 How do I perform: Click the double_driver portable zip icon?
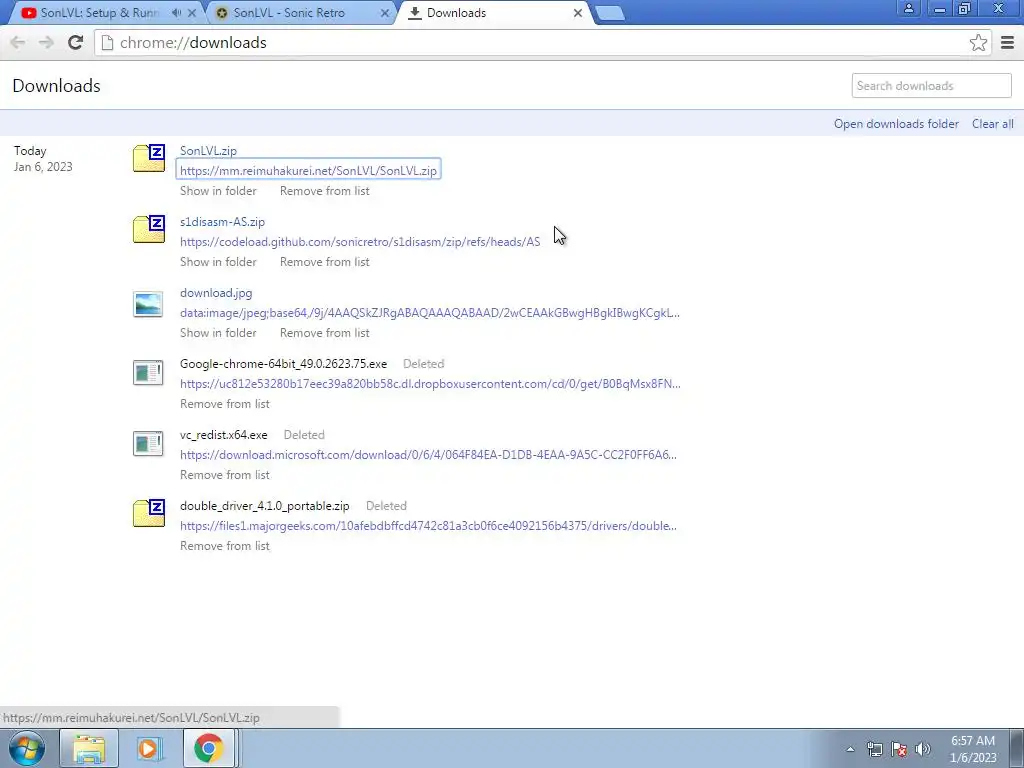(149, 513)
